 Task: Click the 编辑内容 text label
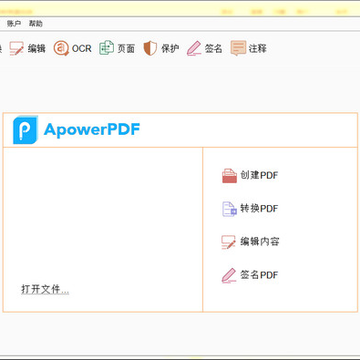pyautogui.click(x=260, y=242)
